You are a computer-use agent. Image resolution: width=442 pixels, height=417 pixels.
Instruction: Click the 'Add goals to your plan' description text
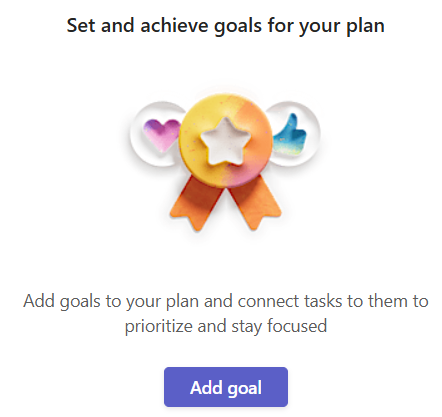(111, 302)
